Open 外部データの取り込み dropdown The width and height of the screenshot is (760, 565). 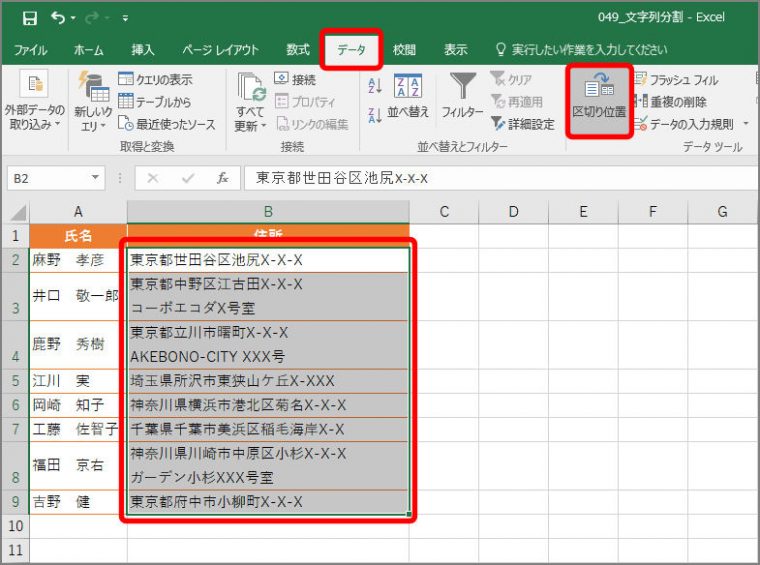click(x=34, y=101)
